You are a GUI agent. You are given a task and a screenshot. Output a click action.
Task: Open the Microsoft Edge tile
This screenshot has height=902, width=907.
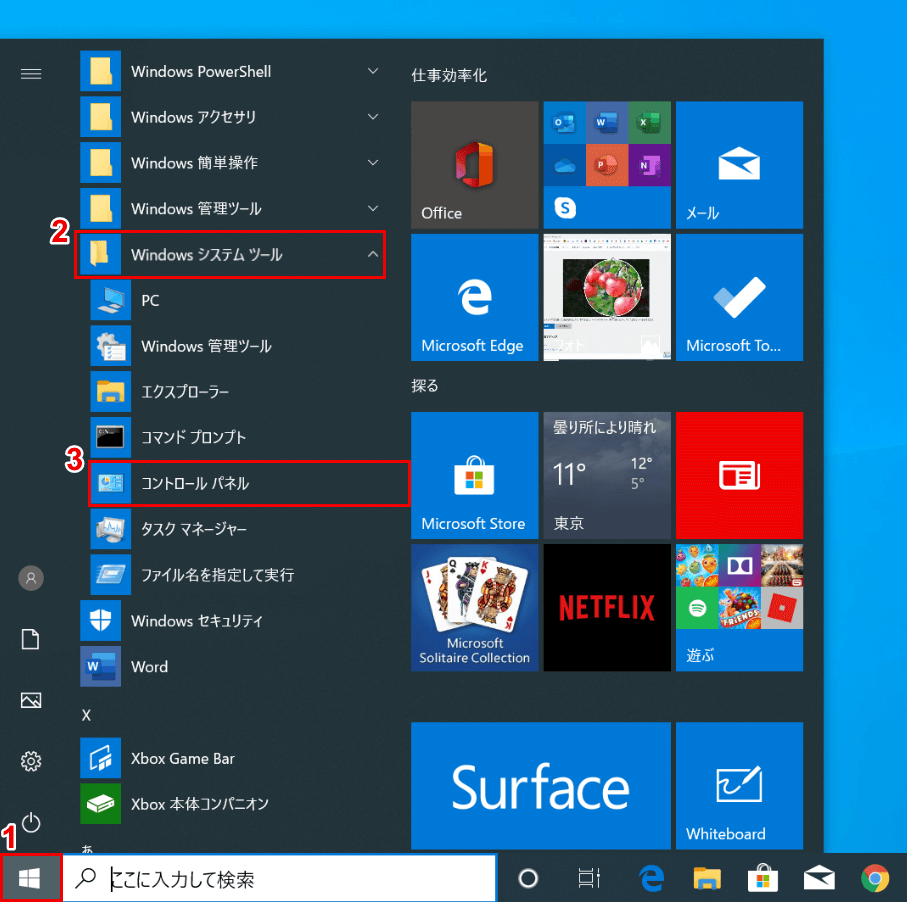pyautogui.click(x=474, y=297)
